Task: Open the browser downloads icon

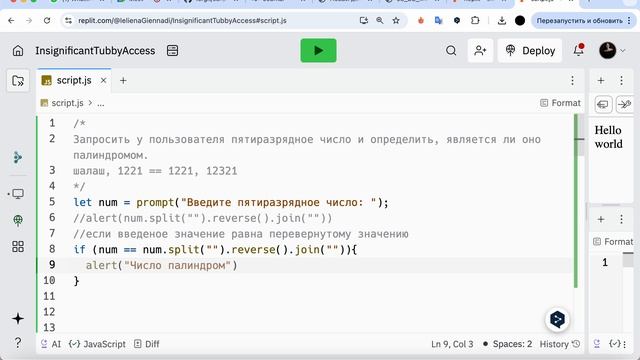Action: (502, 20)
